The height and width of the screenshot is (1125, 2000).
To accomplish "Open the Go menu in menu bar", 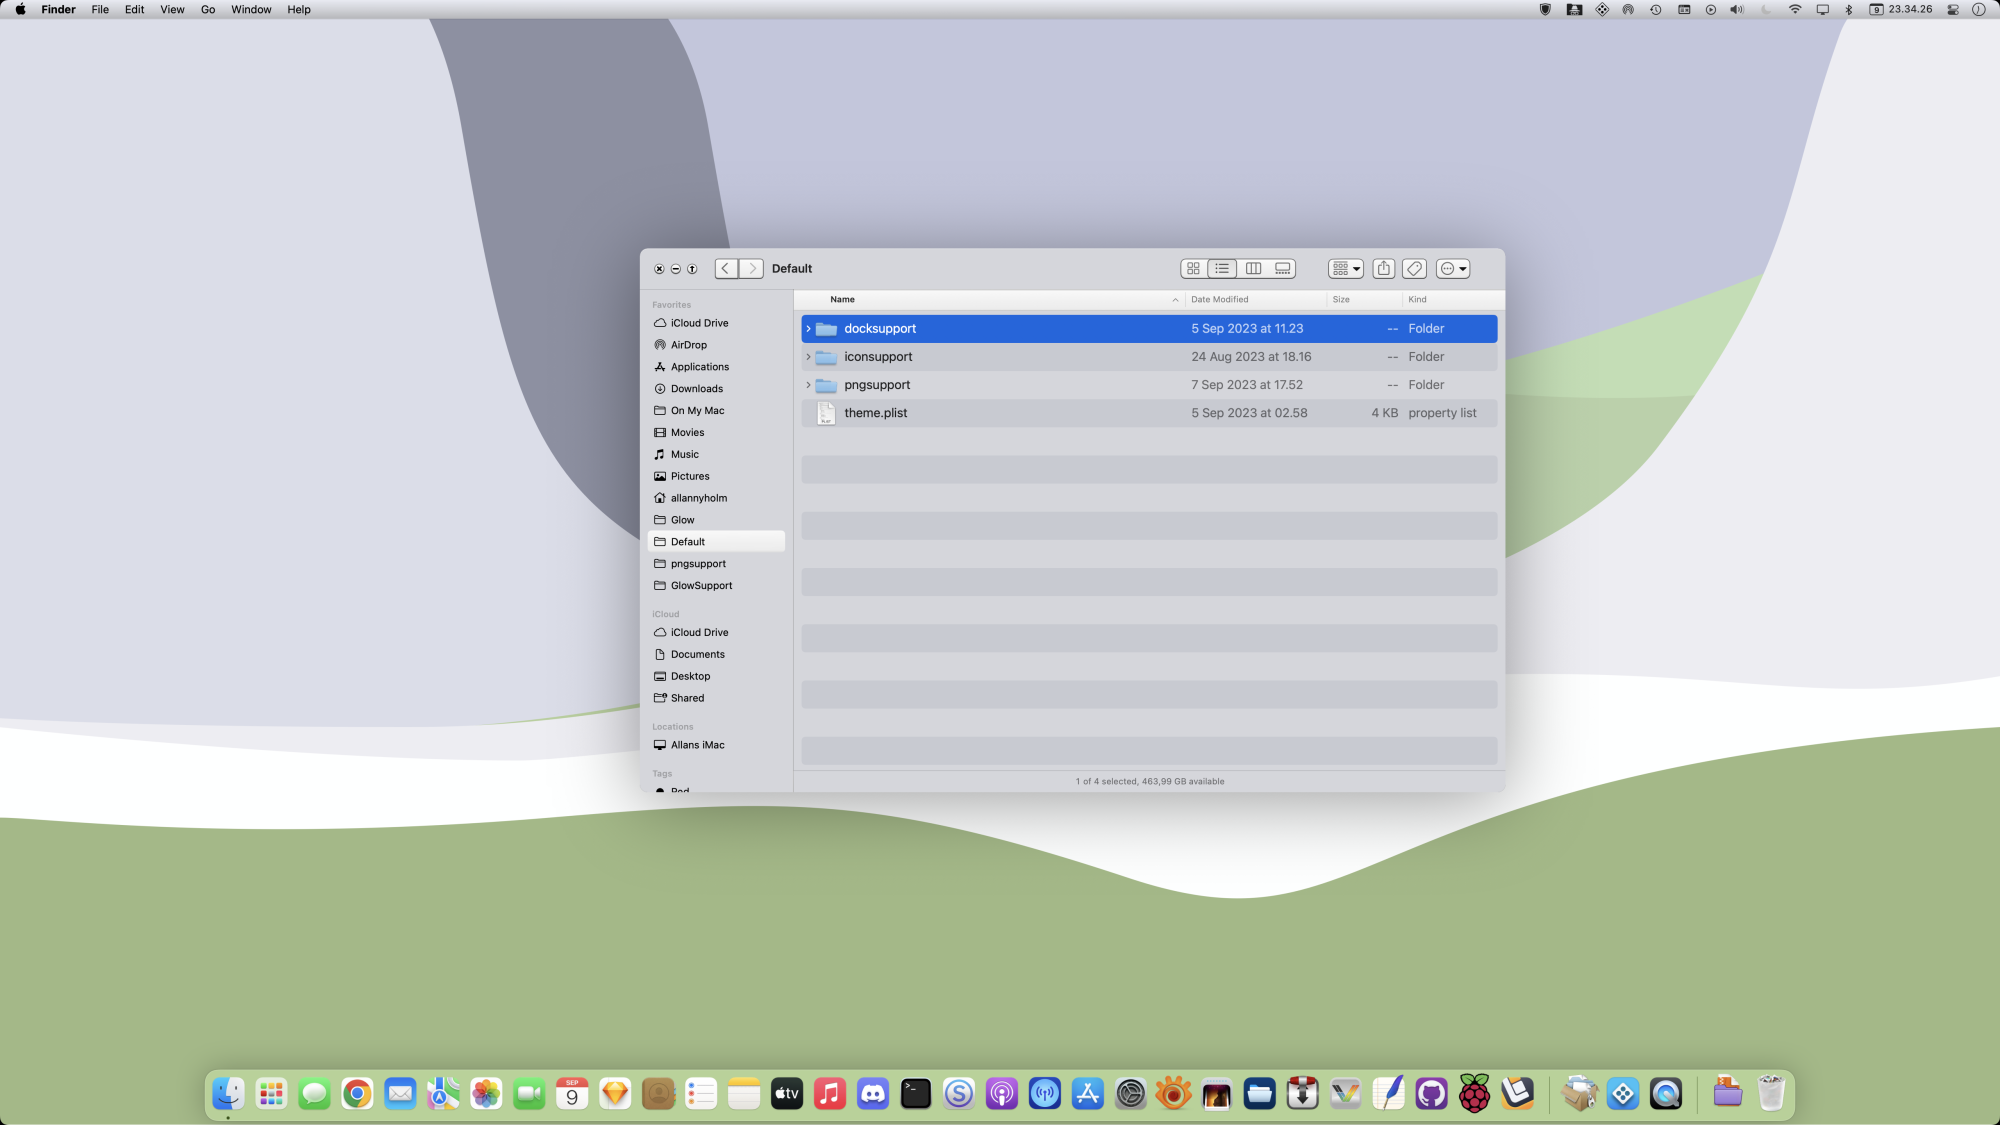I will [x=208, y=10].
